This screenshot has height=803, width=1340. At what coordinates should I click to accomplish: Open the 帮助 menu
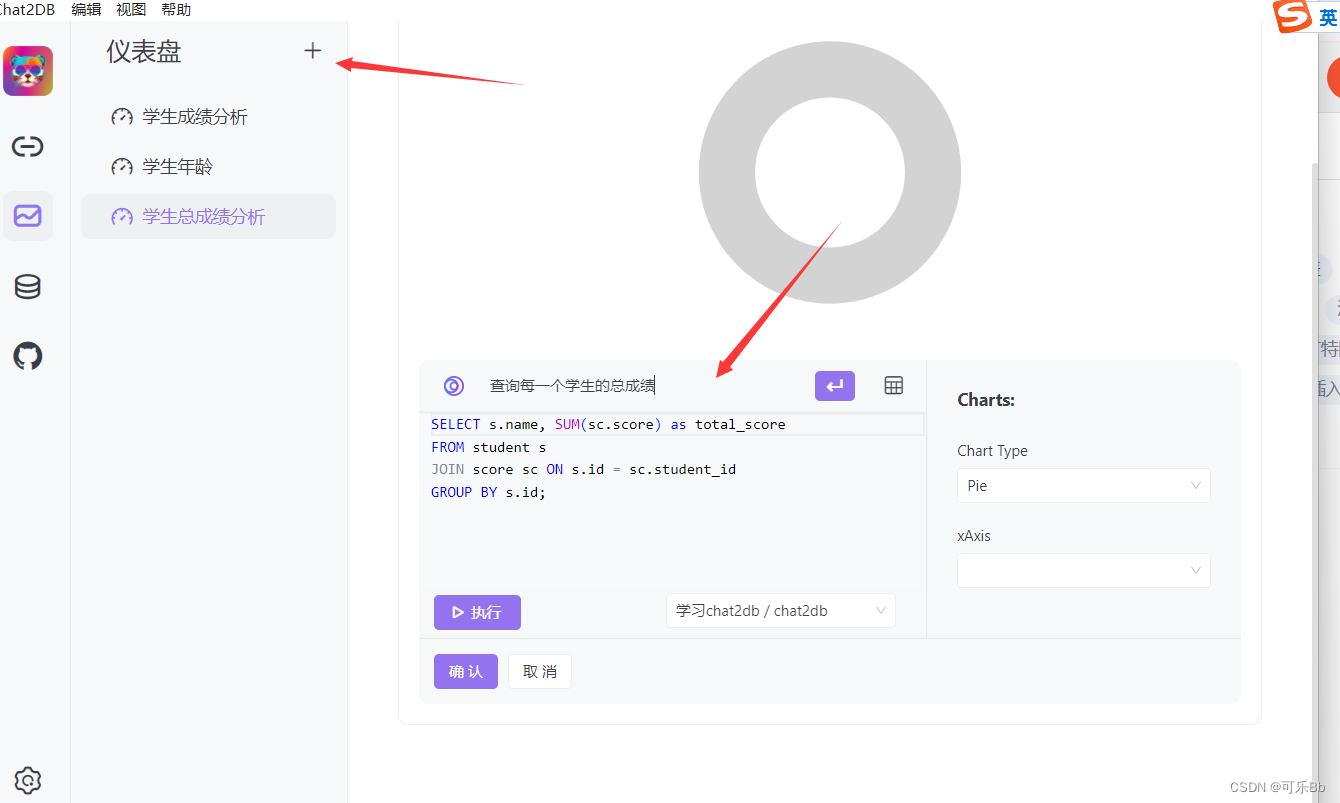click(x=176, y=9)
